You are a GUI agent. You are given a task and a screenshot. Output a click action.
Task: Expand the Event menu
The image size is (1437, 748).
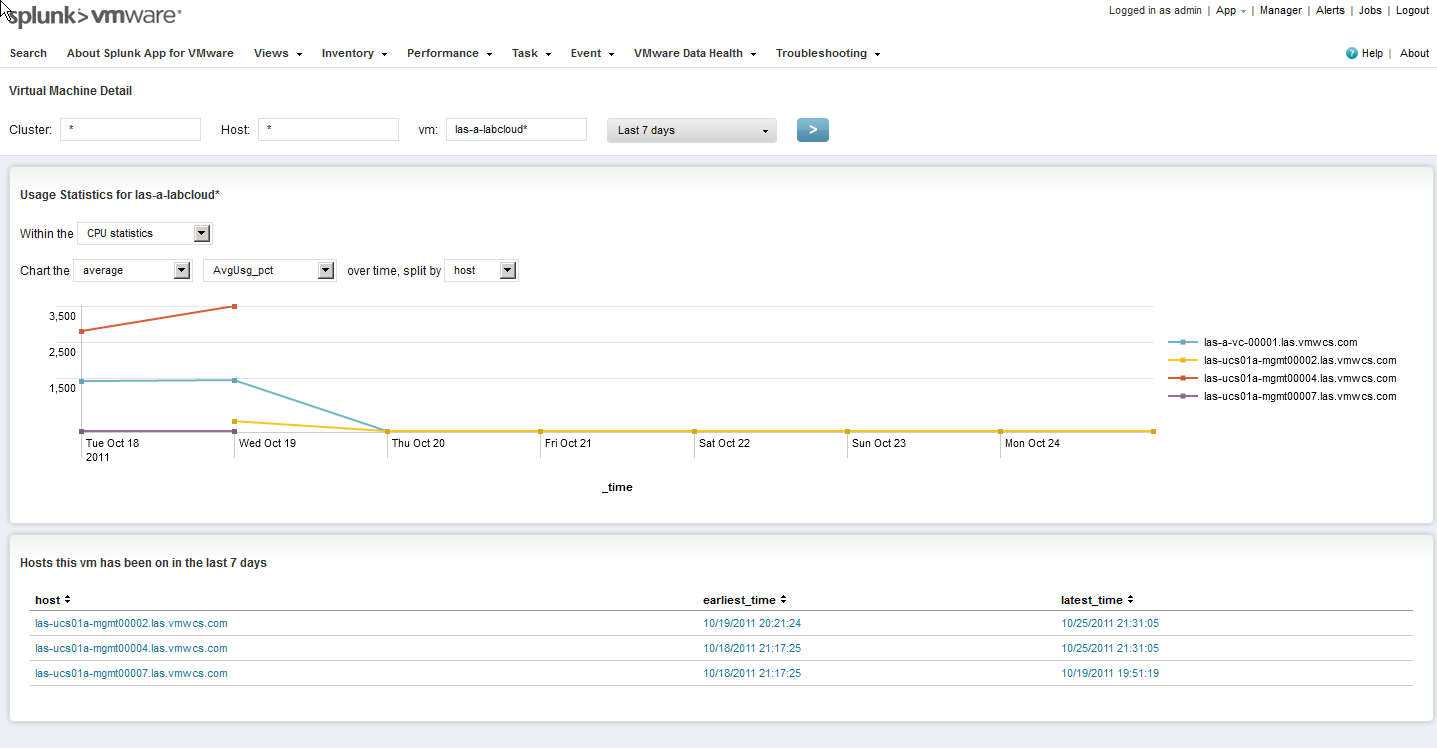point(592,53)
